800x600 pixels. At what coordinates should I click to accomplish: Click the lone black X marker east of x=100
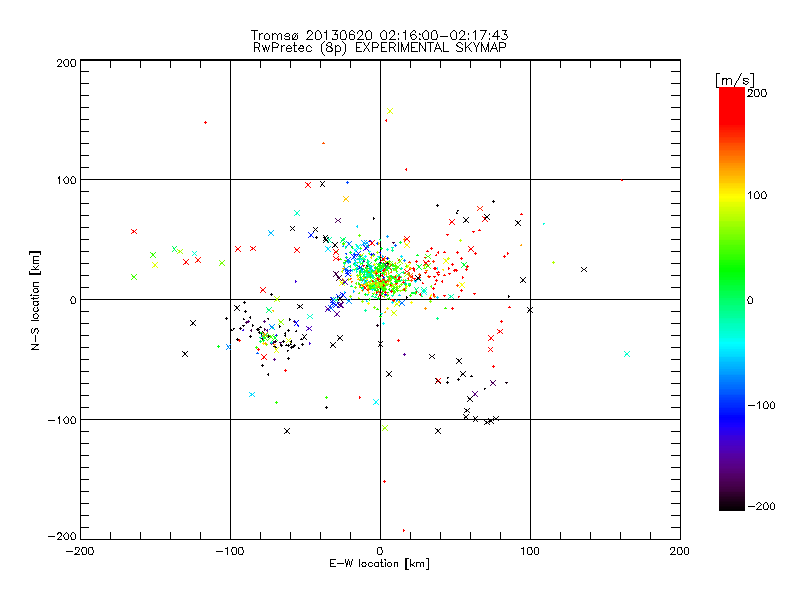pos(584,269)
